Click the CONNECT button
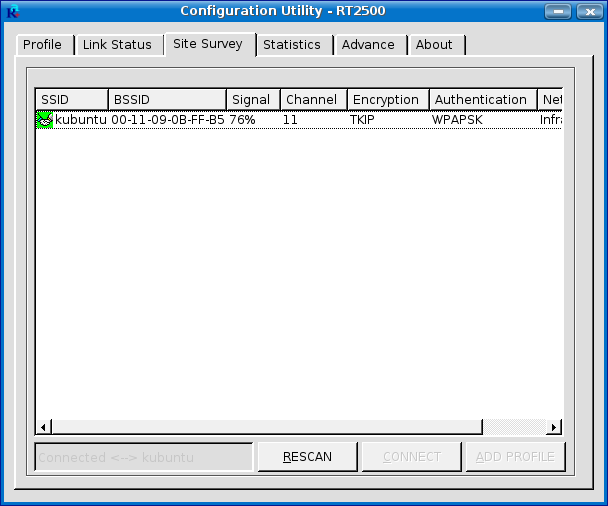This screenshot has height=506, width=608. click(x=411, y=457)
